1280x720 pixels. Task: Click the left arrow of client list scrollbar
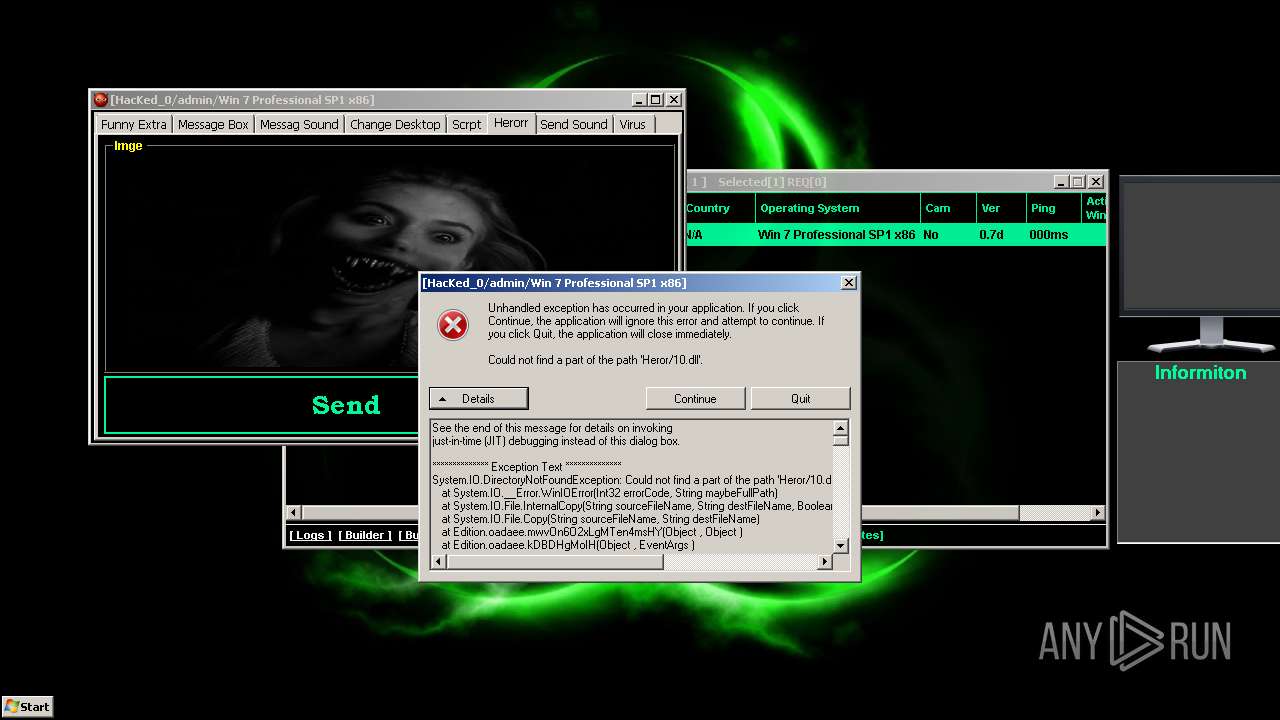coord(294,513)
